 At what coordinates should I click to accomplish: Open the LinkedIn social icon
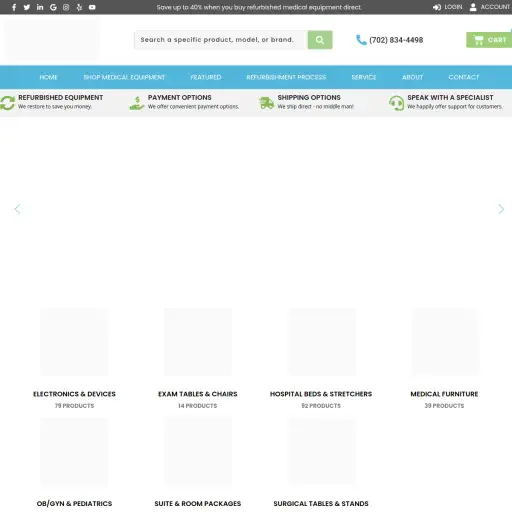pyautogui.click(x=40, y=7)
